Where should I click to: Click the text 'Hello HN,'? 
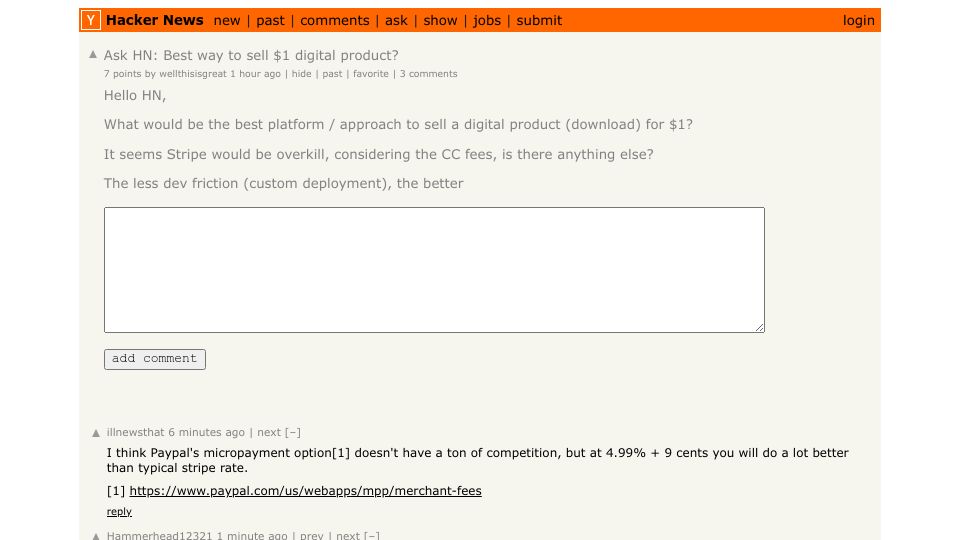[x=135, y=96]
